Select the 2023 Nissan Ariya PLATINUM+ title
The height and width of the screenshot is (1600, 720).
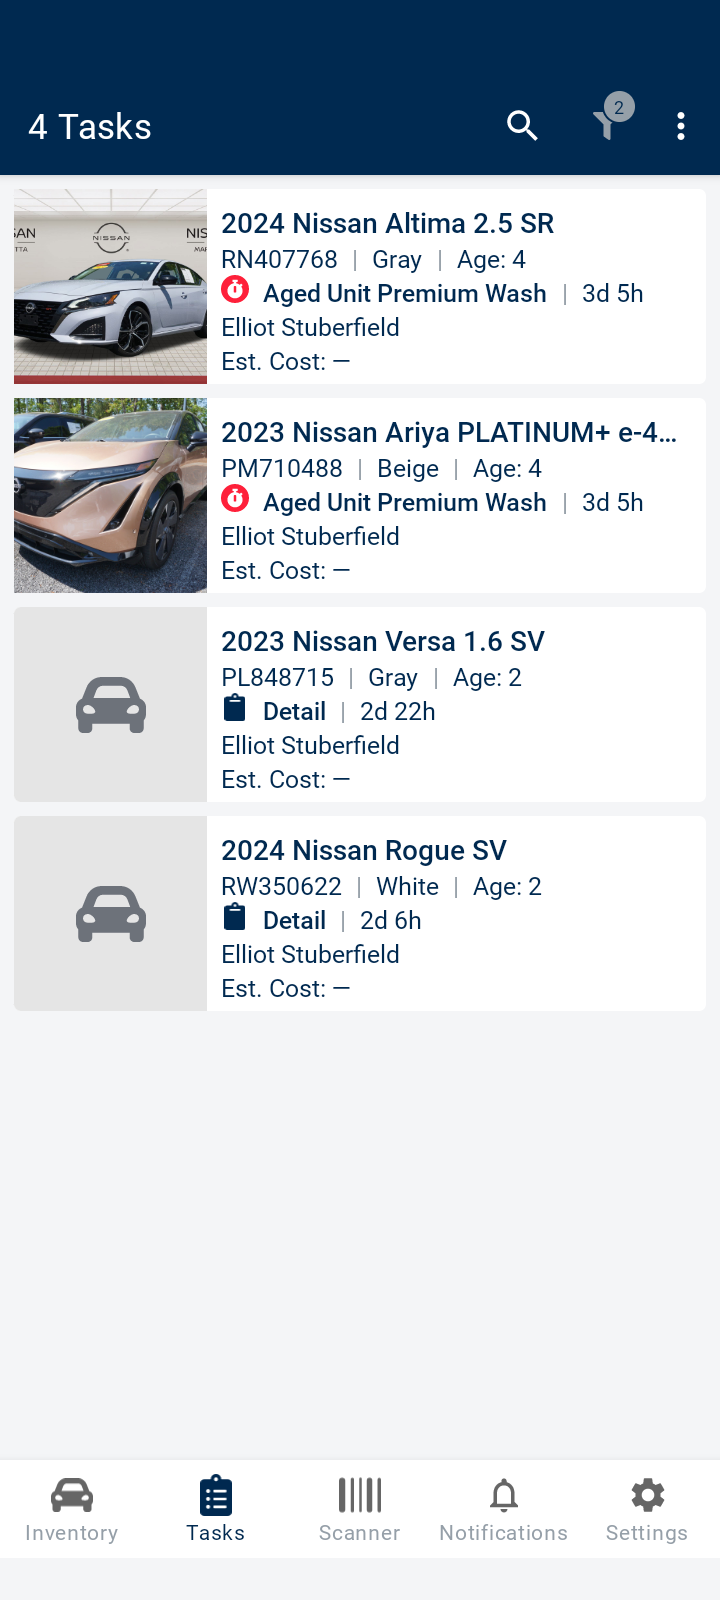[x=449, y=432]
